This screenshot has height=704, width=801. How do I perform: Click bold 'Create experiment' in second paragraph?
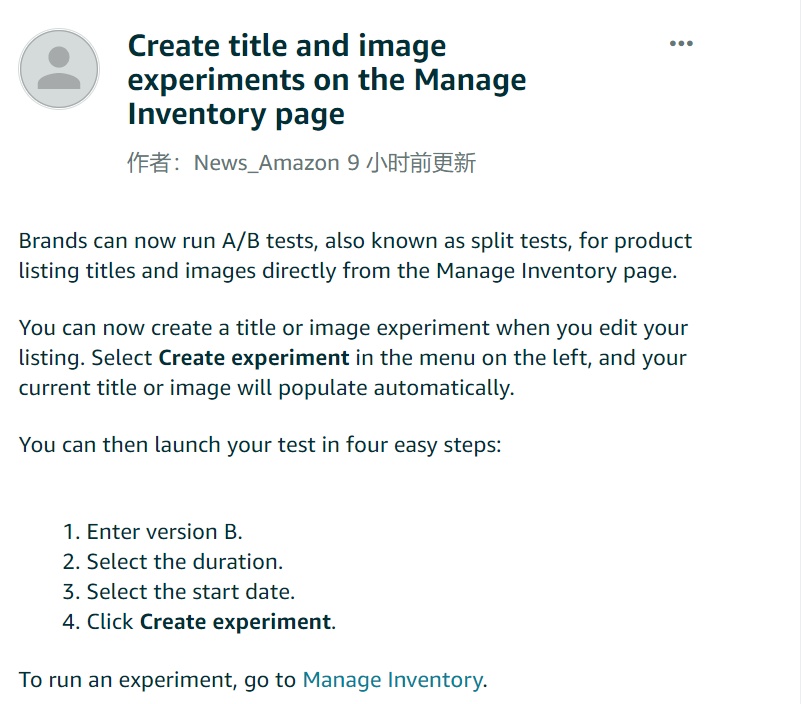[x=254, y=358]
